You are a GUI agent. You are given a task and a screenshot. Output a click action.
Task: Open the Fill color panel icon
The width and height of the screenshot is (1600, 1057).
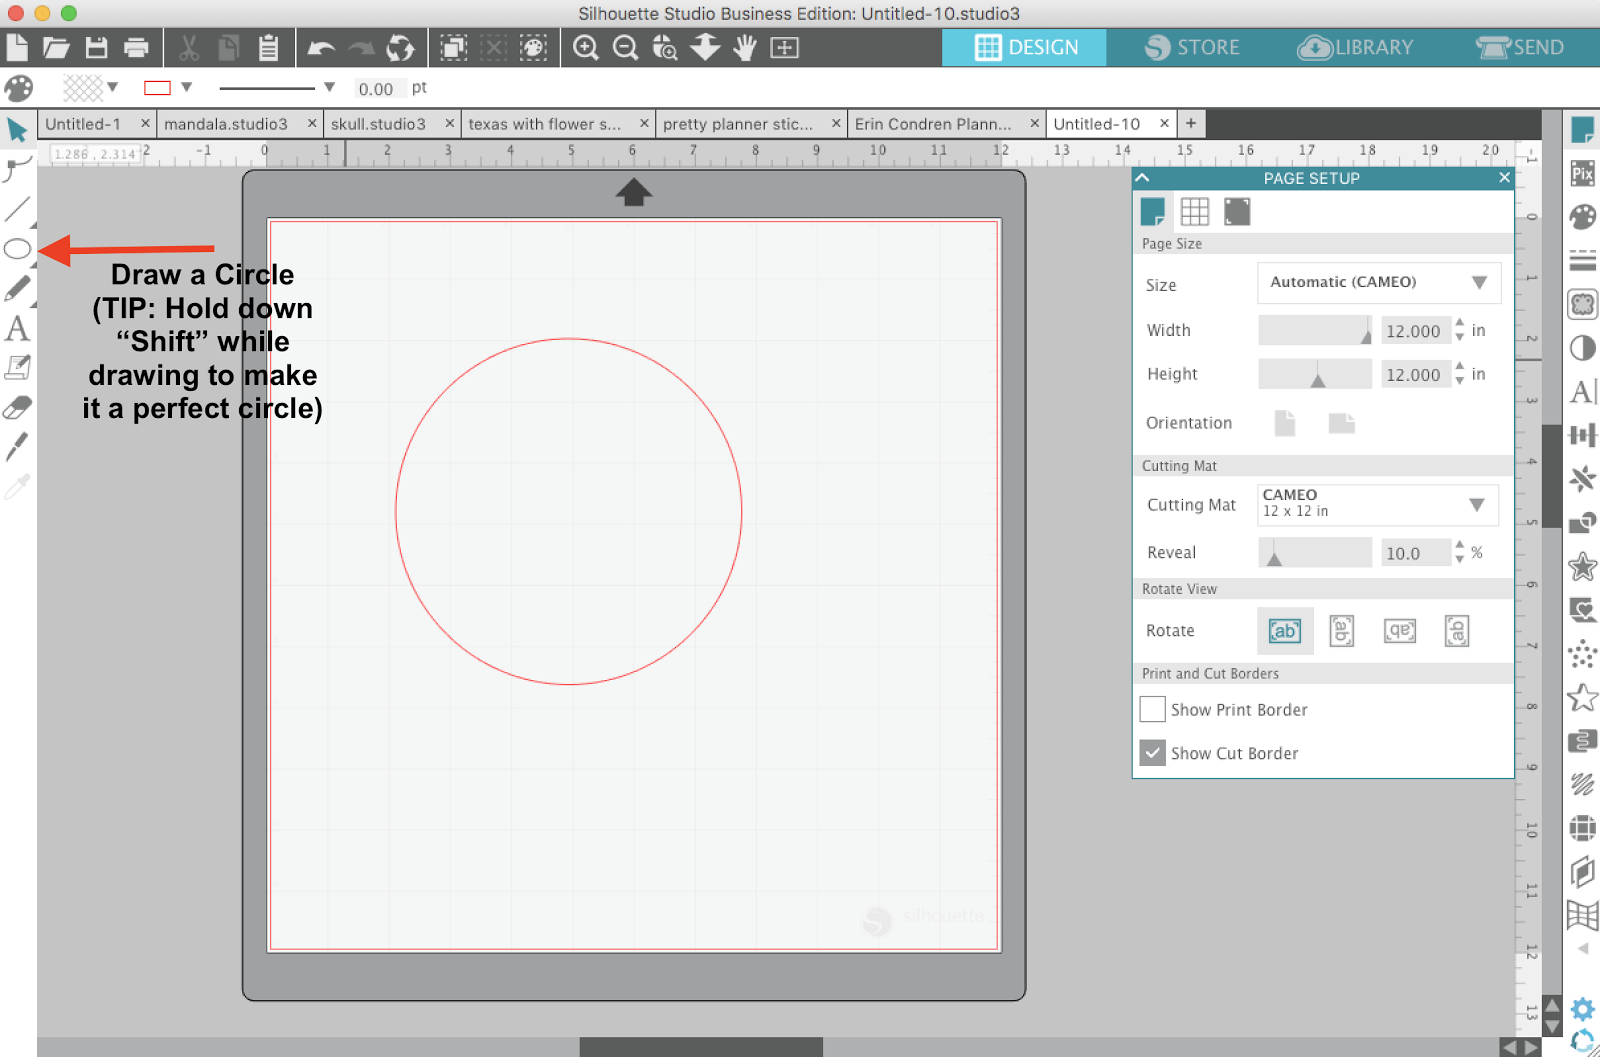(x=17, y=88)
